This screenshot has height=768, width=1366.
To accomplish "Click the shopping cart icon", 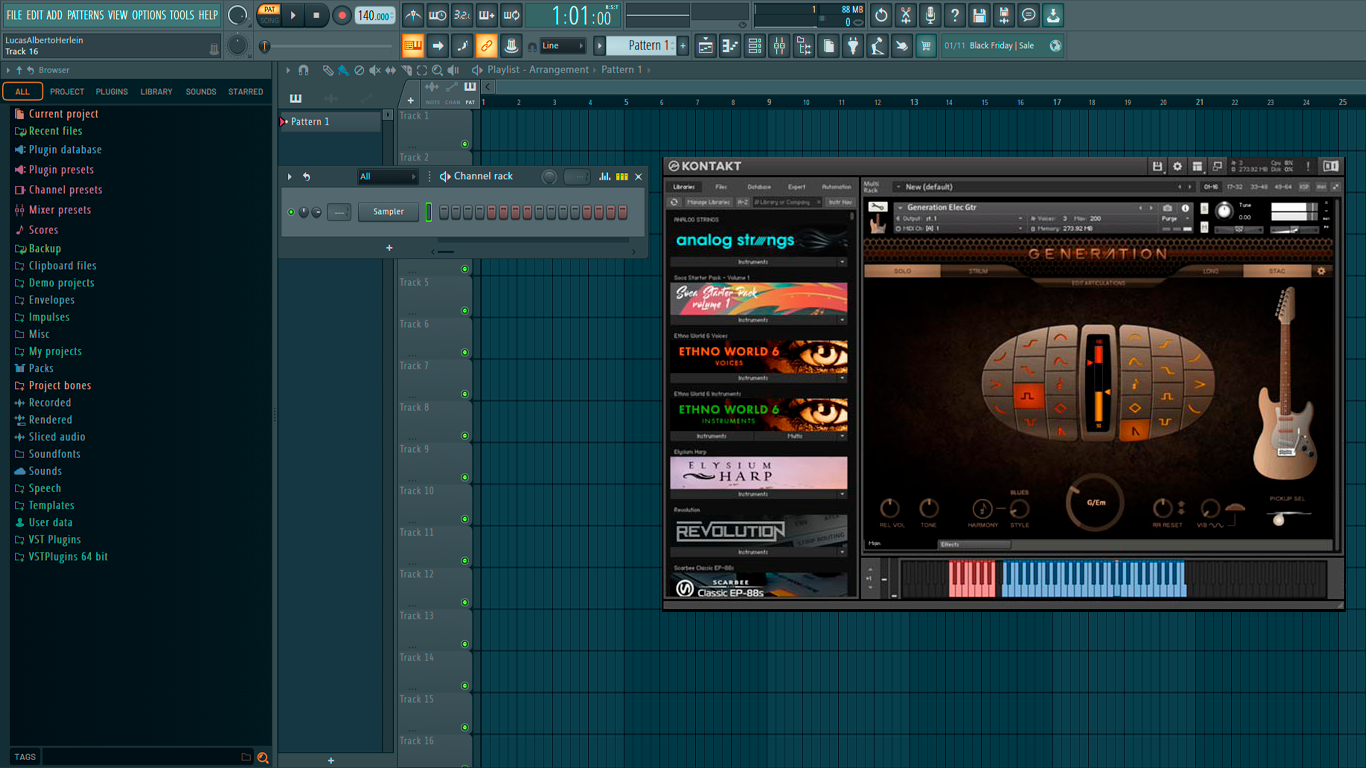I will point(926,46).
